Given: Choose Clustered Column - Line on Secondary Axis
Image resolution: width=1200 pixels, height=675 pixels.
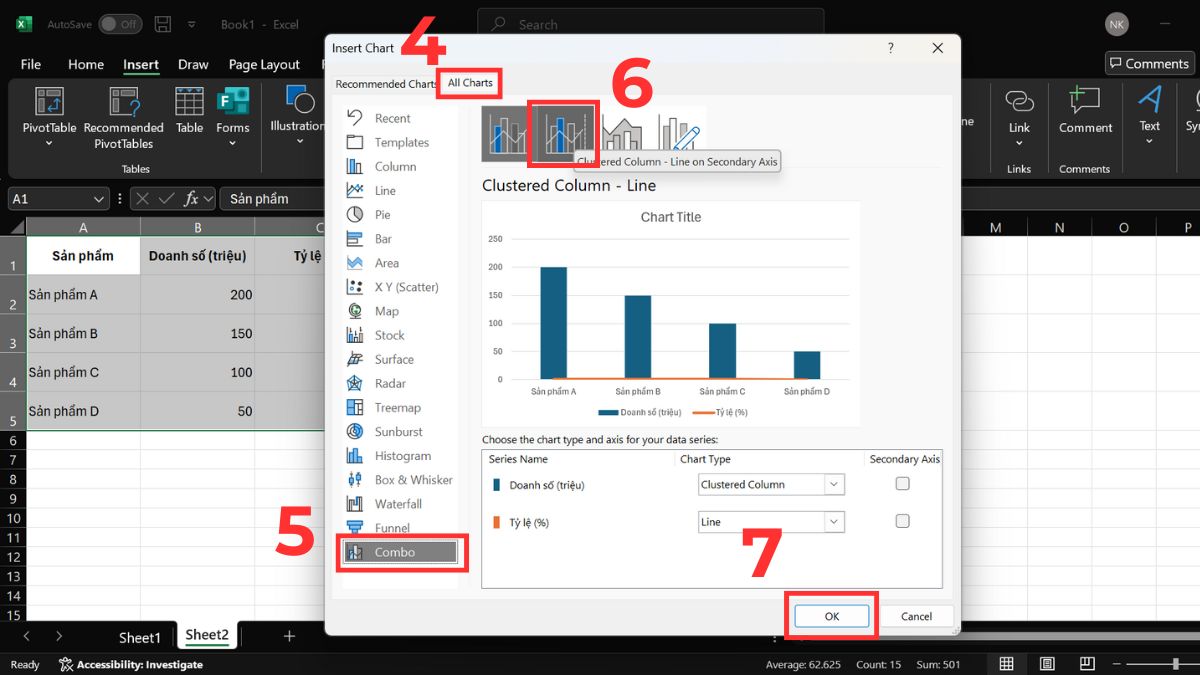Looking at the screenshot, I should click(564, 134).
